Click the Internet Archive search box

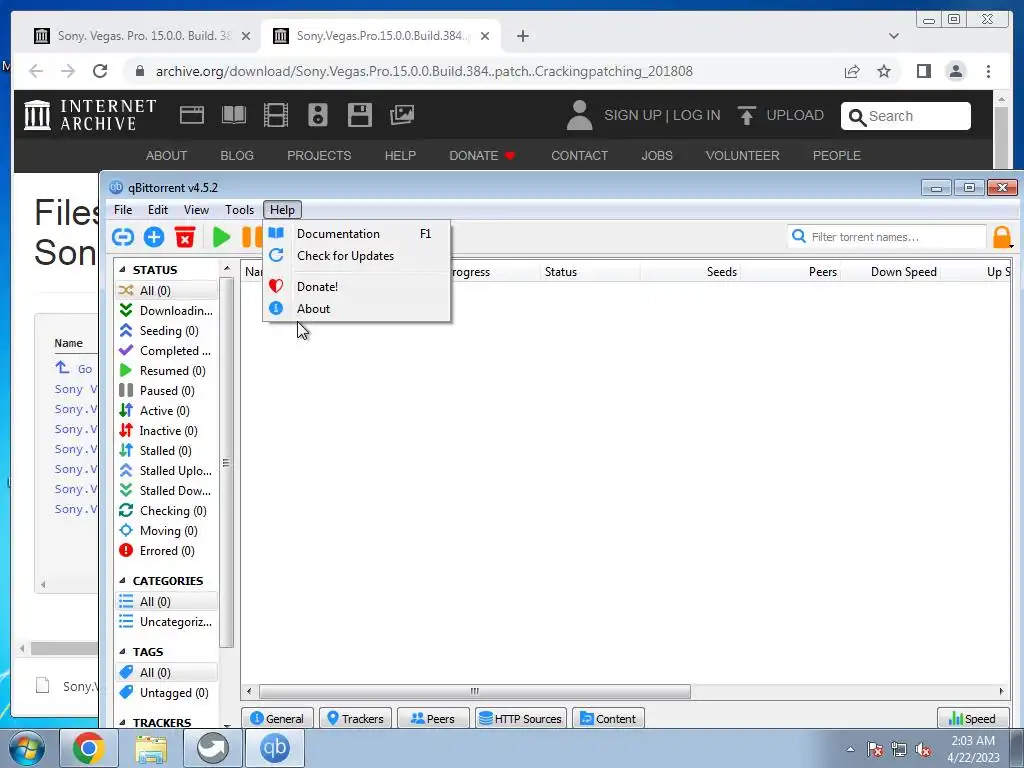point(906,116)
